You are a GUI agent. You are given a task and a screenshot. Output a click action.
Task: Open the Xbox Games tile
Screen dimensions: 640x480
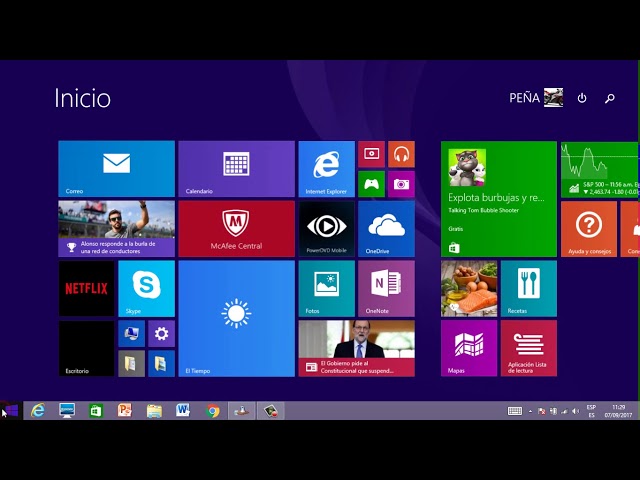click(371, 184)
